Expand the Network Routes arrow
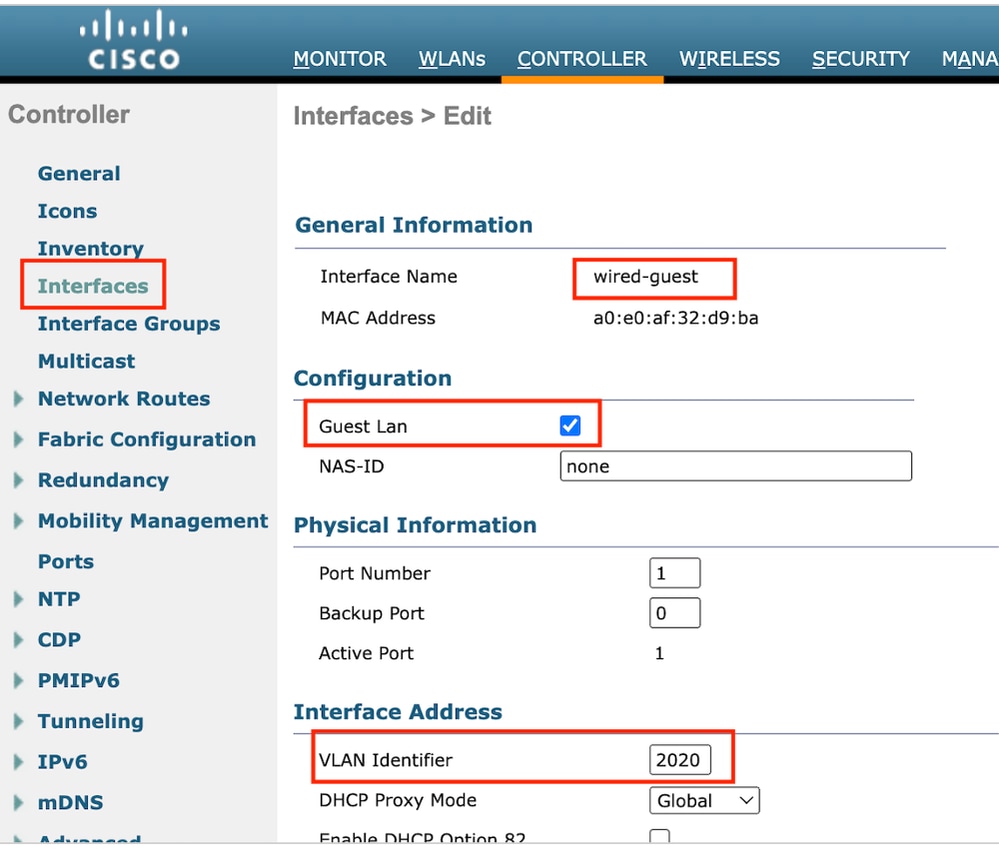Screen dimensions: 999x855 coord(18,399)
